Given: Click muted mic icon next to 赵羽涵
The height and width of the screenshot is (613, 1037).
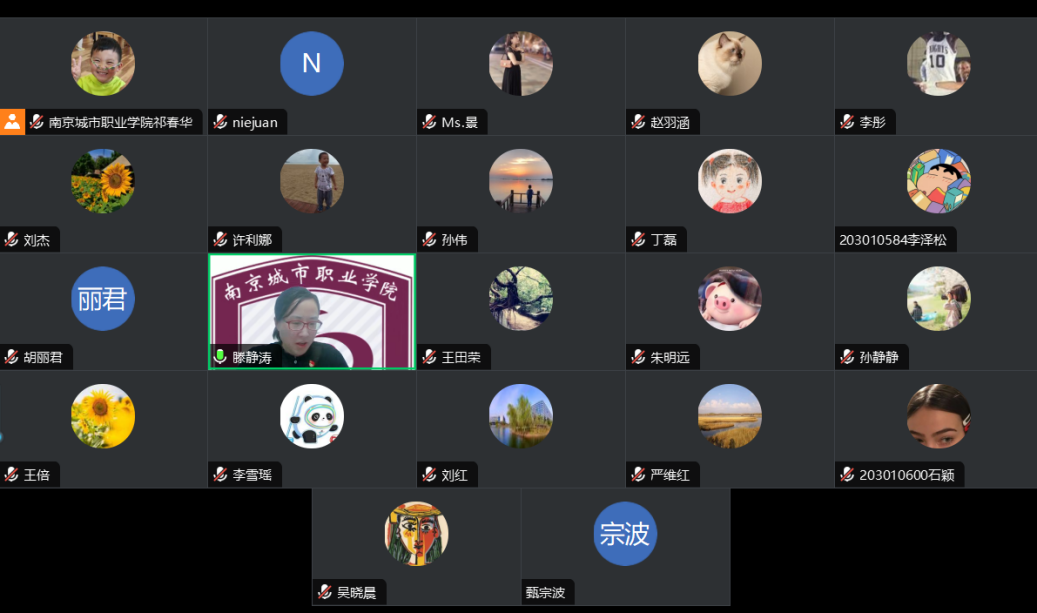Looking at the screenshot, I should [638, 122].
